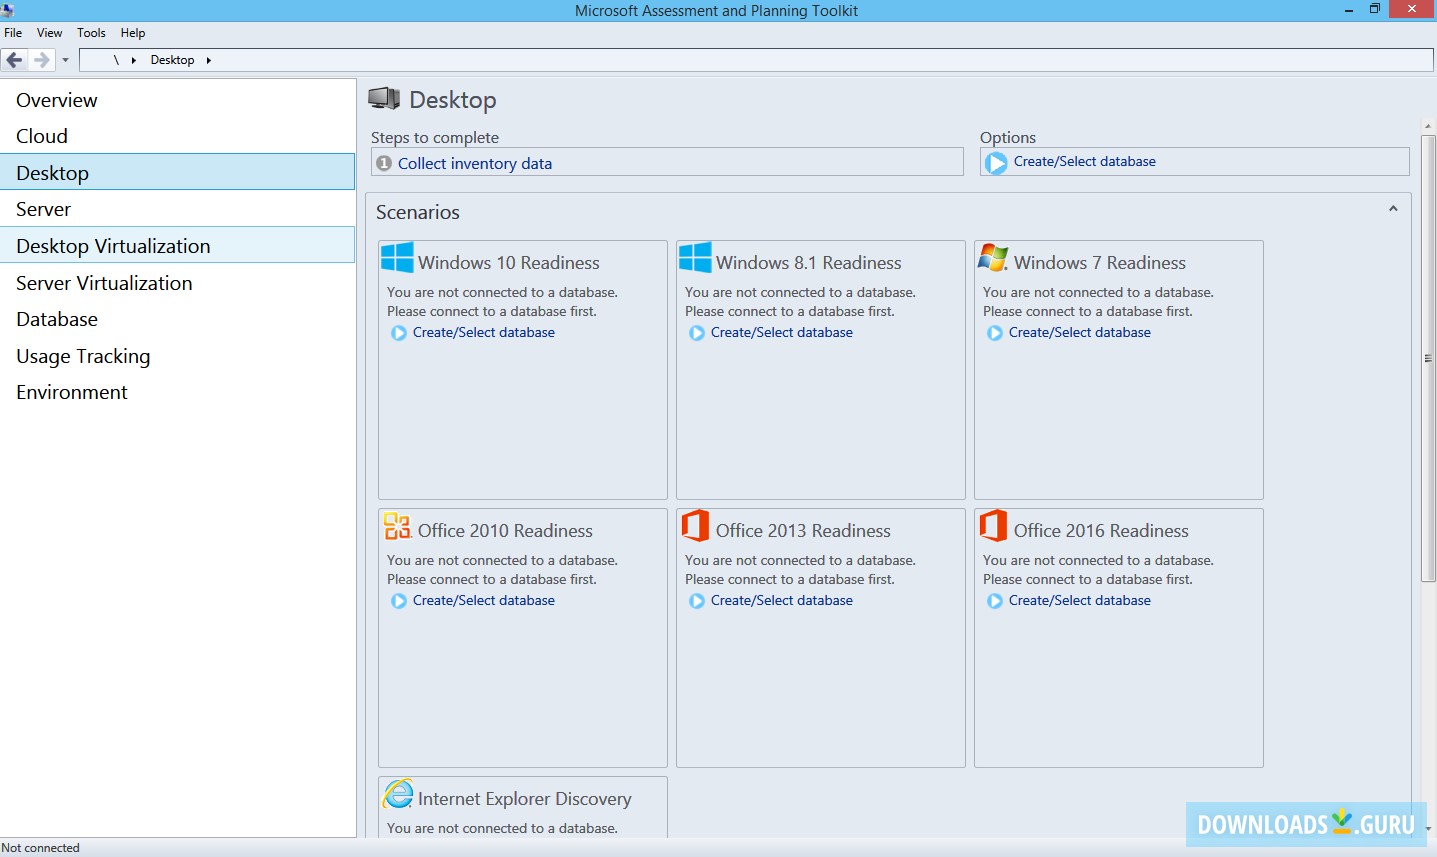Click arrow icon in Office 2010 Readiness card

click(399, 601)
